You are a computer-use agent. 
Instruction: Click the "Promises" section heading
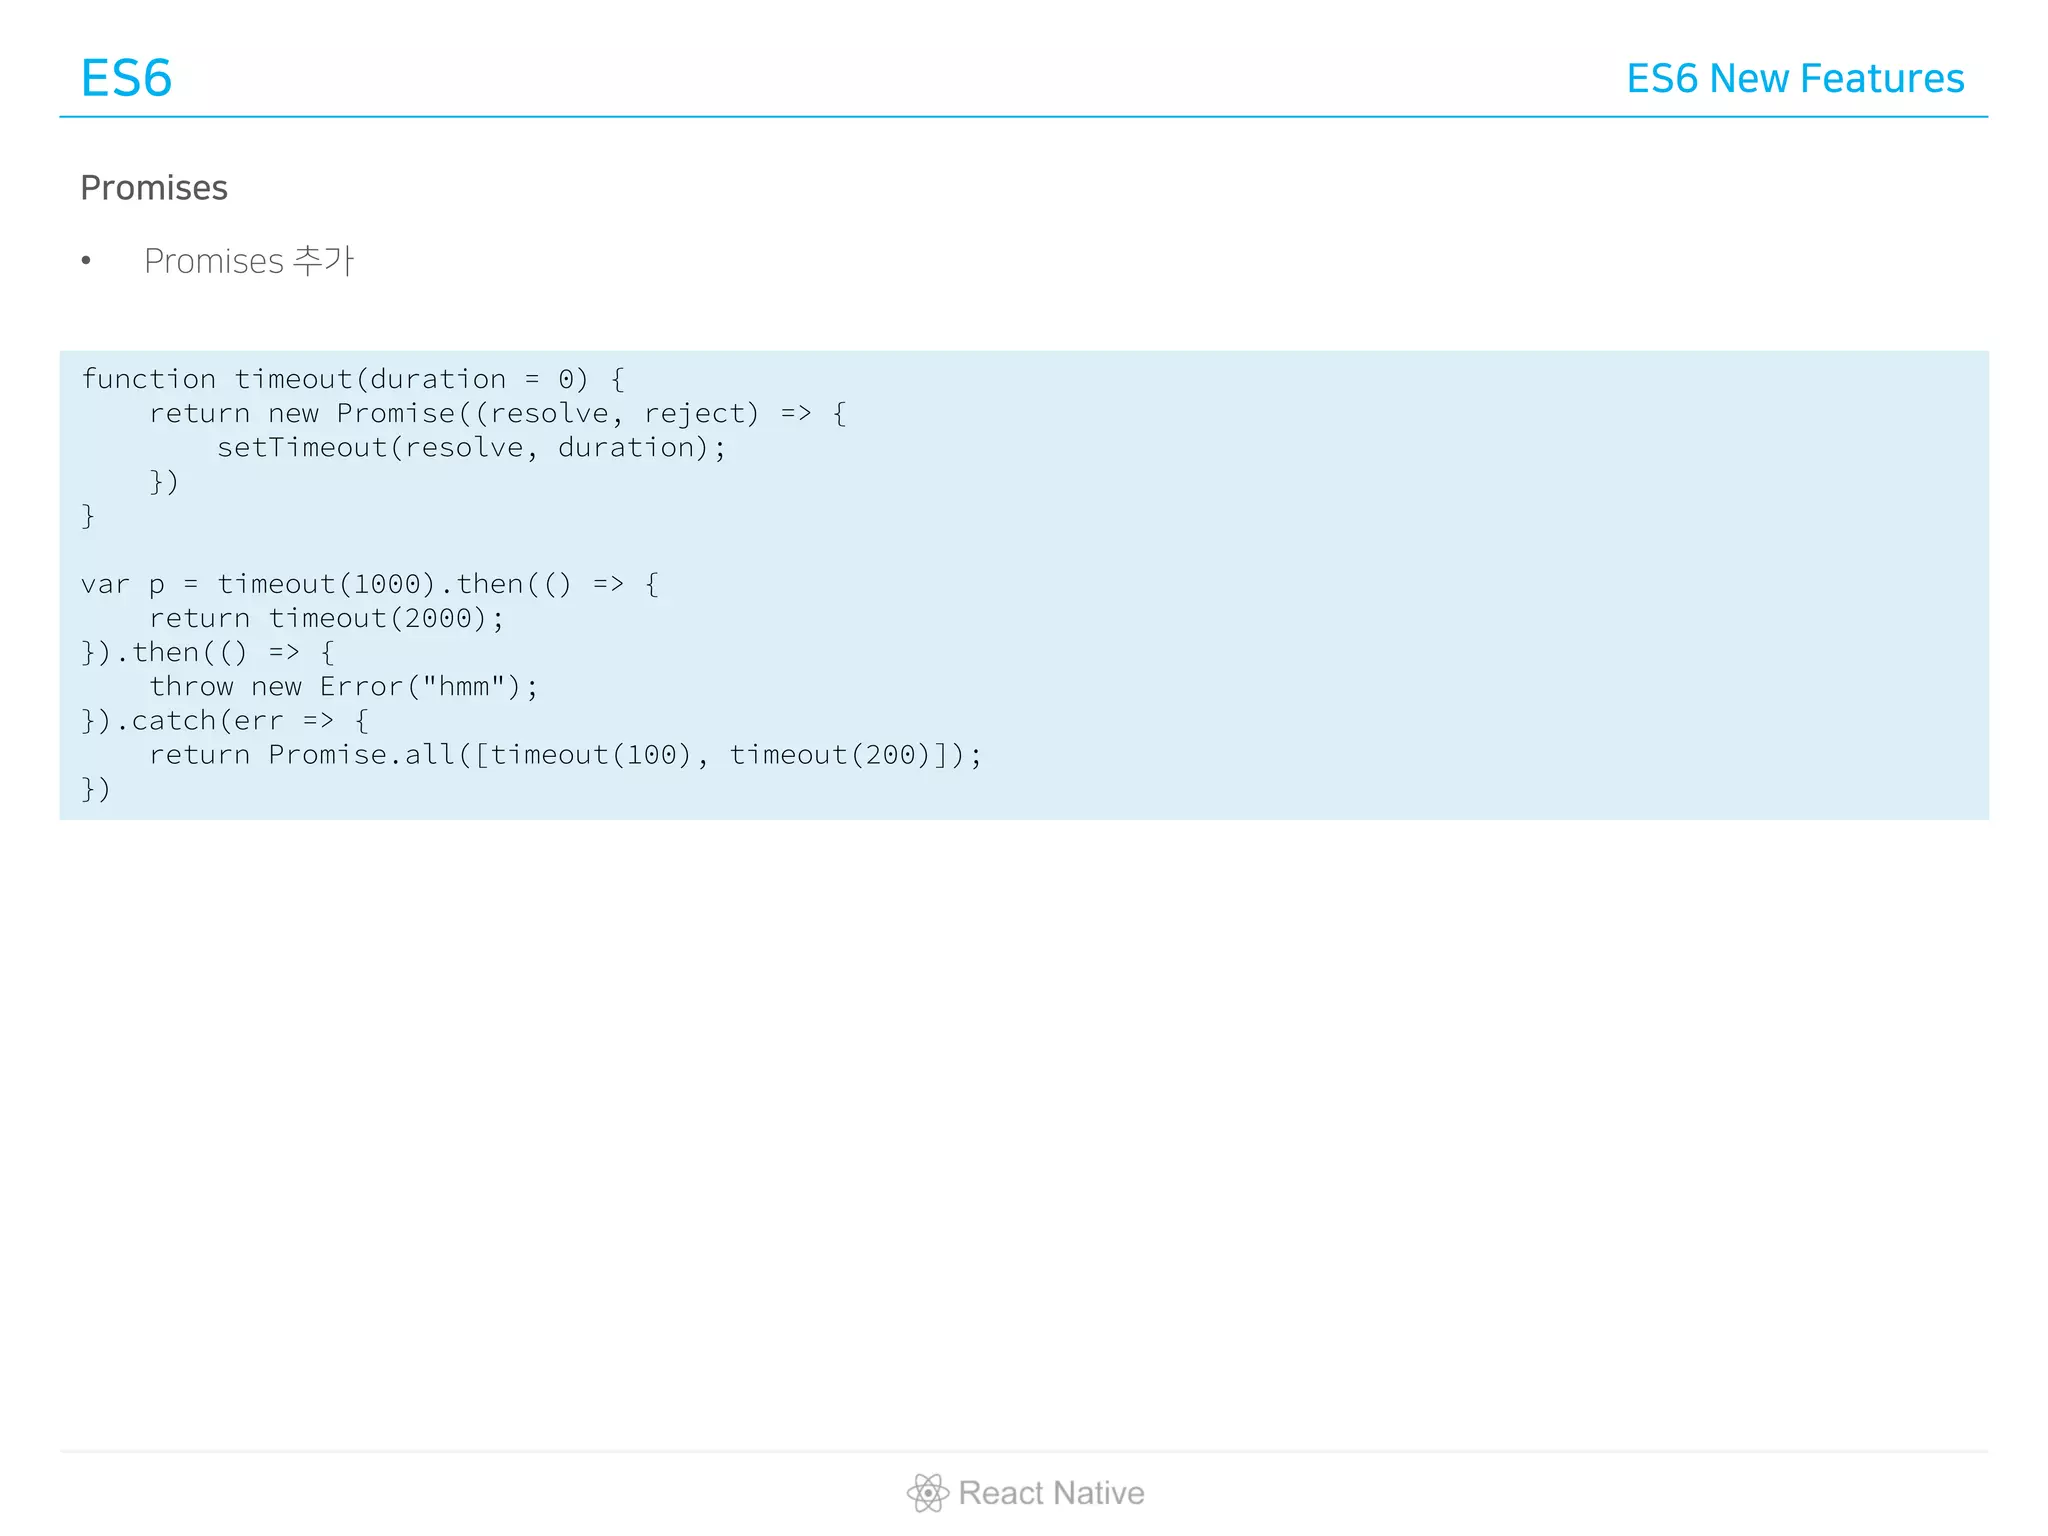click(x=154, y=188)
